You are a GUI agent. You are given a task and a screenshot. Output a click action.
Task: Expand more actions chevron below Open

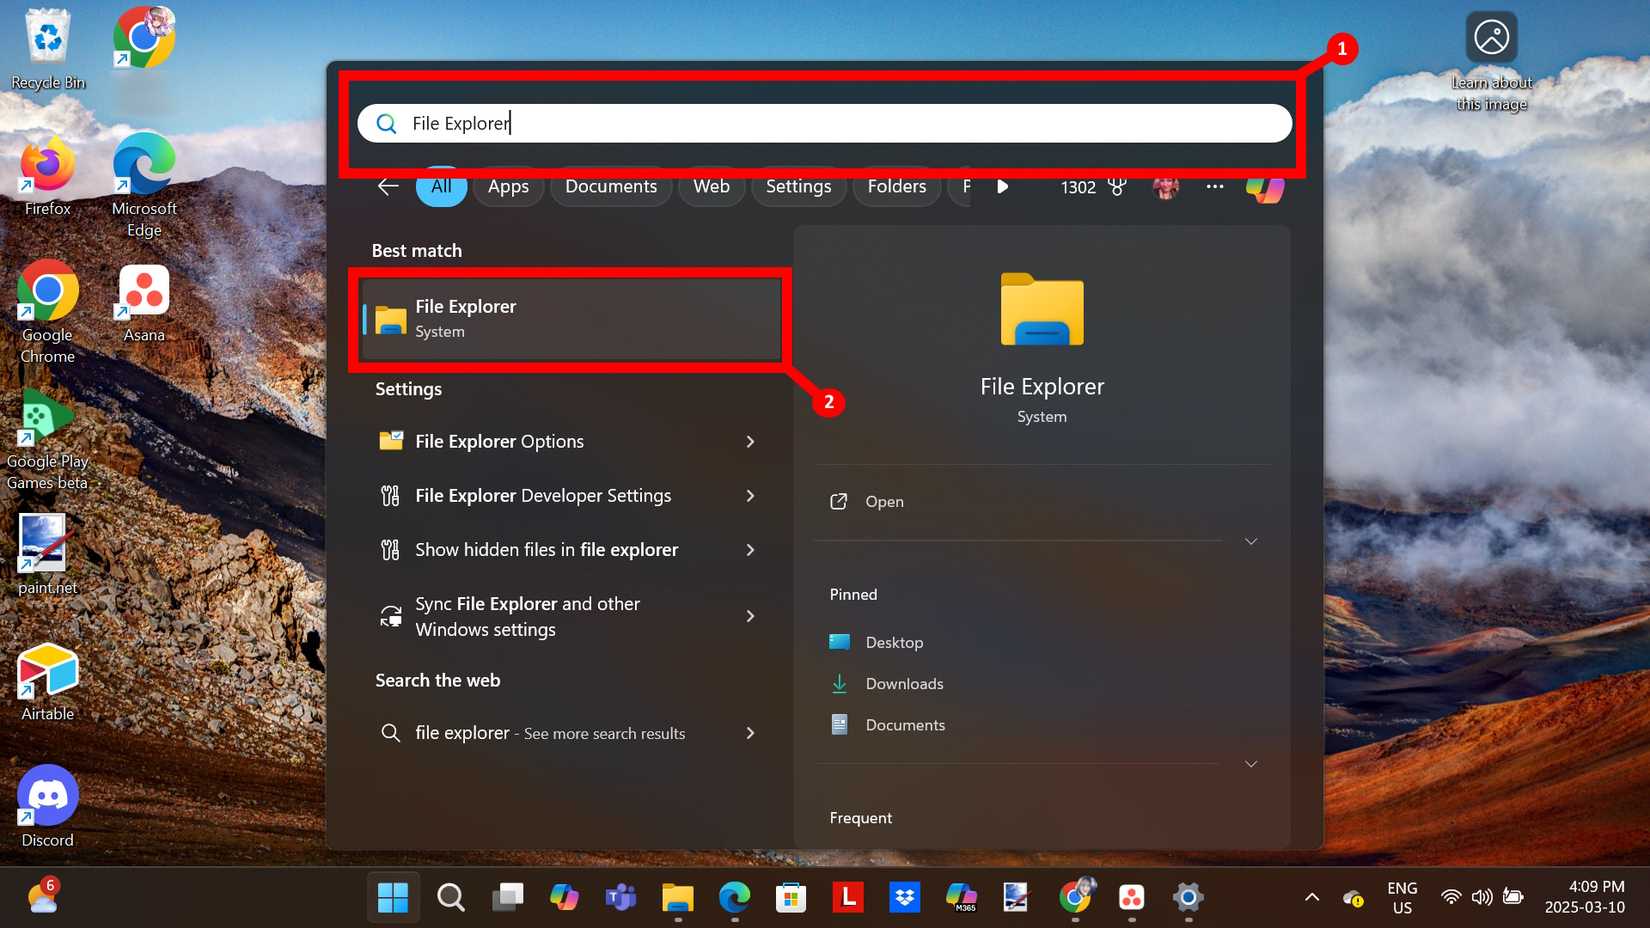click(1250, 542)
